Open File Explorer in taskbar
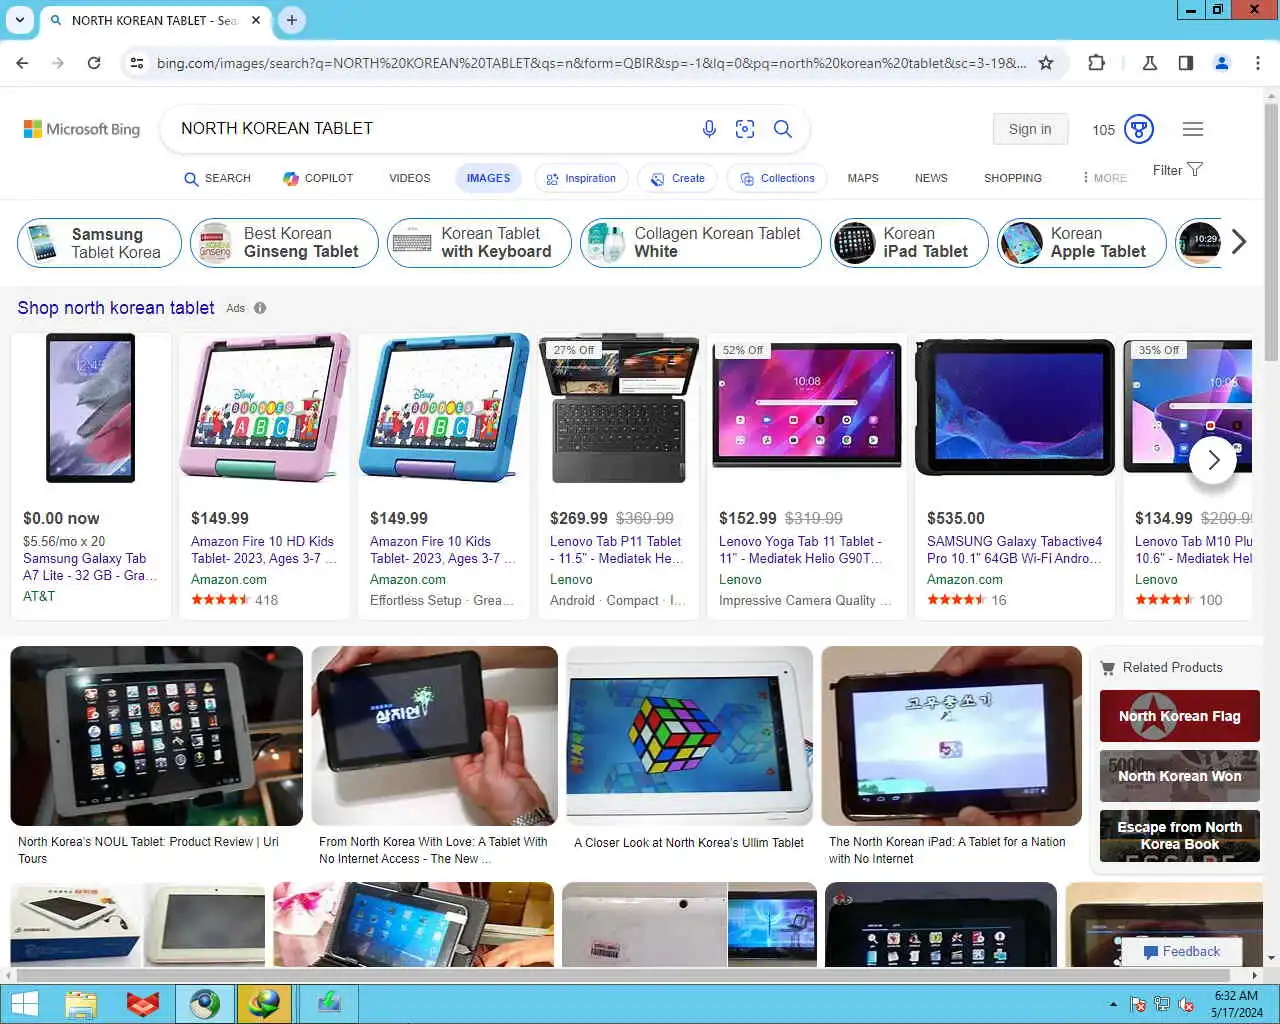Viewport: 1280px width, 1024px height. pos(81,1004)
